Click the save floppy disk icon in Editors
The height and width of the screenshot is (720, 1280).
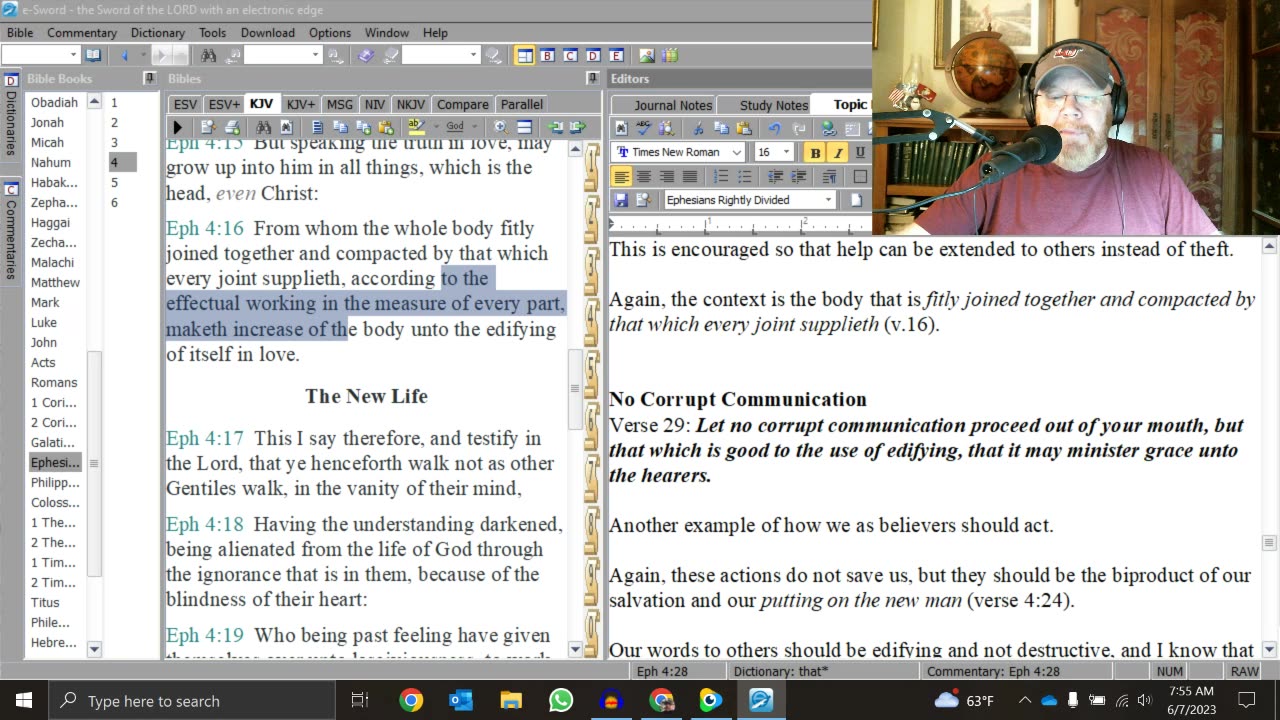coord(621,200)
